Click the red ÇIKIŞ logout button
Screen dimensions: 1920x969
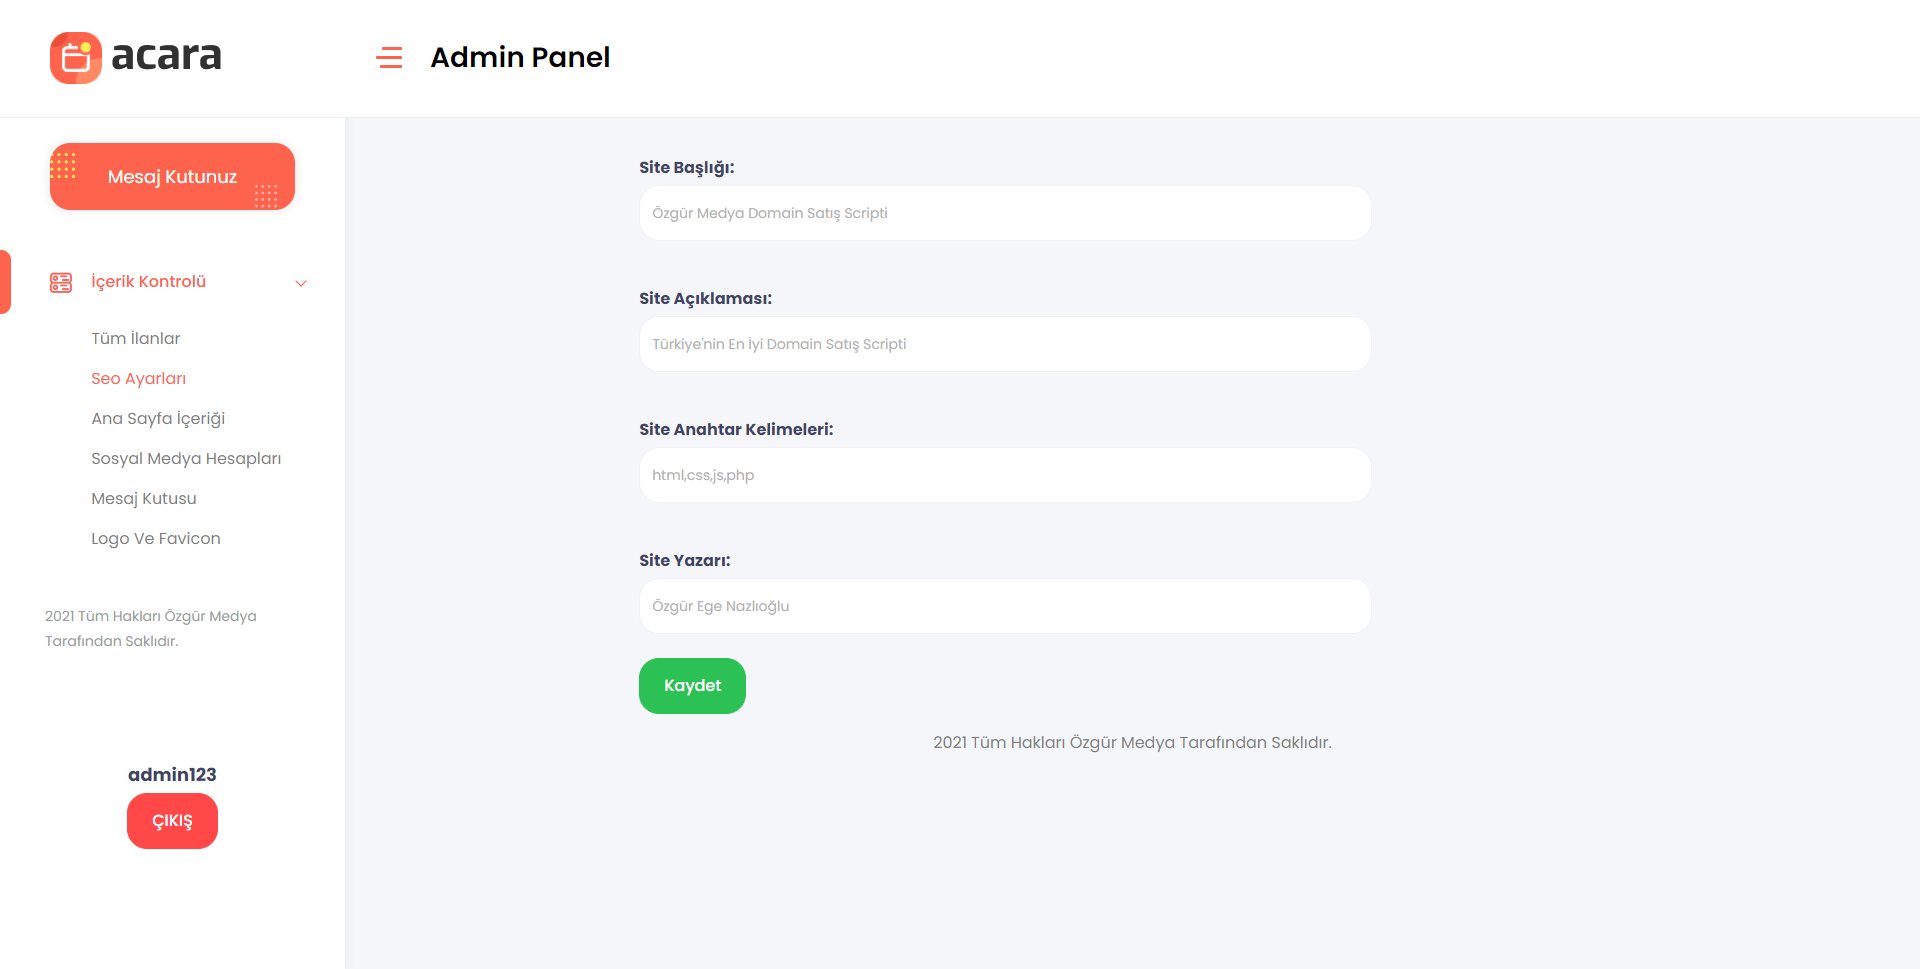pyautogui.click(x=172, y=821)
